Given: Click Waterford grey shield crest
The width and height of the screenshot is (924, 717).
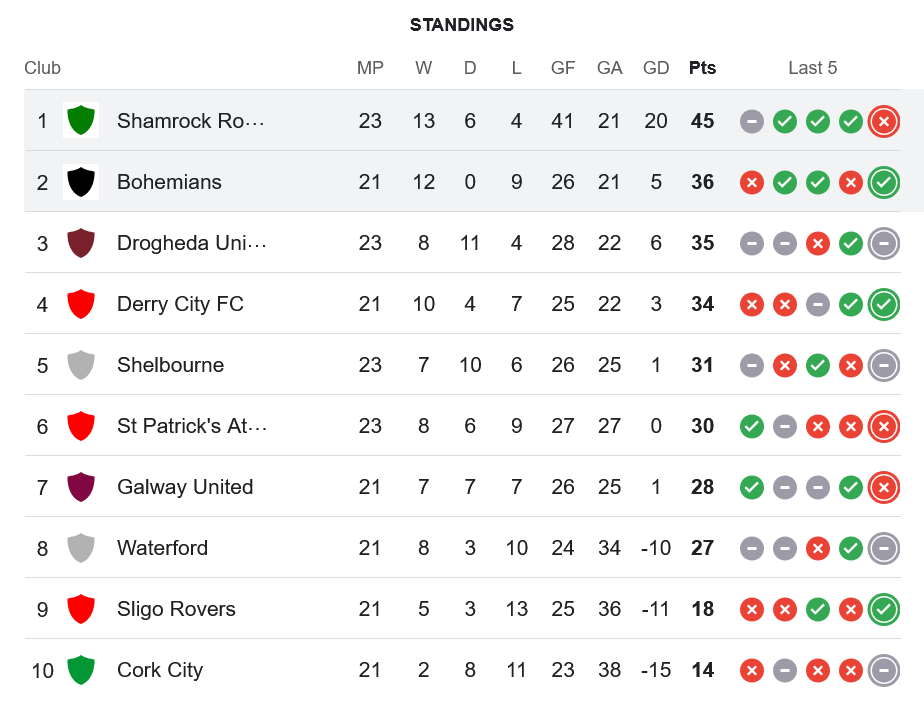Looking at the screenshot, I should (81, 548).
